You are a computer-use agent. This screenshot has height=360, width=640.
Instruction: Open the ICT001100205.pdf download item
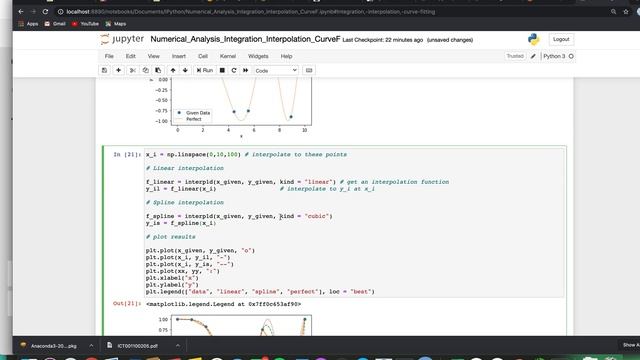point(133,346)
